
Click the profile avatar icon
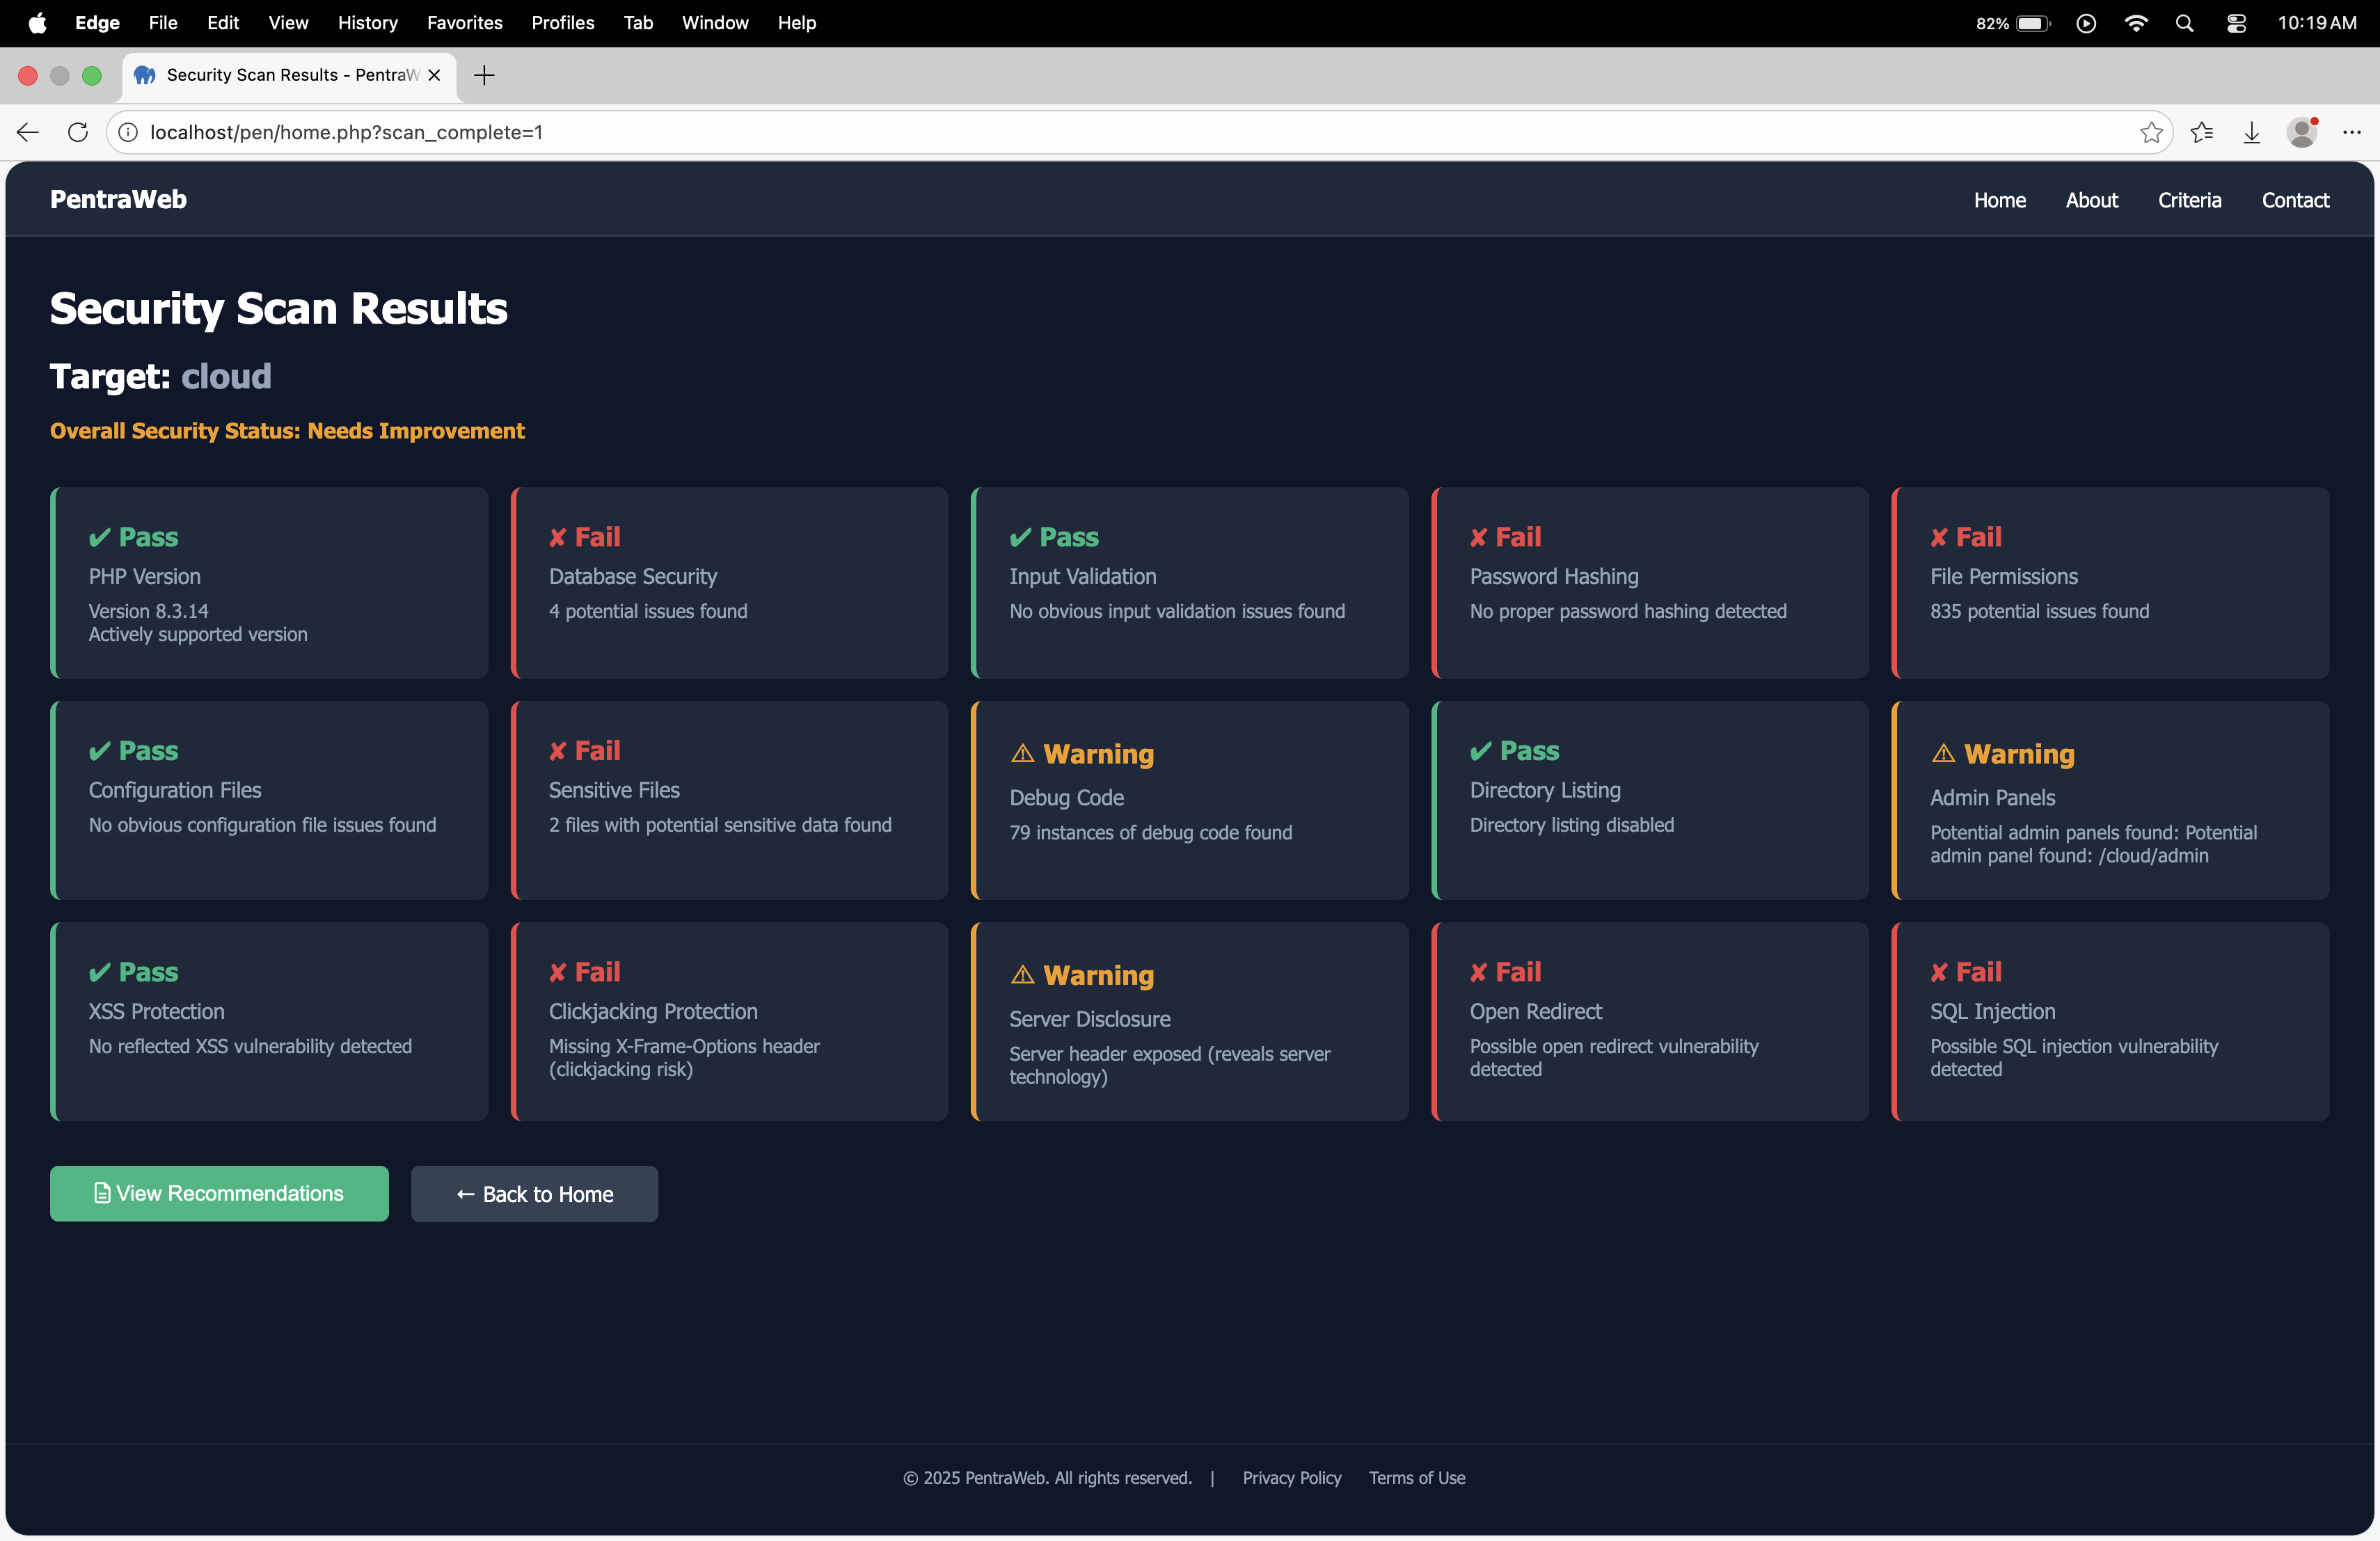[x=2302, y=132]
